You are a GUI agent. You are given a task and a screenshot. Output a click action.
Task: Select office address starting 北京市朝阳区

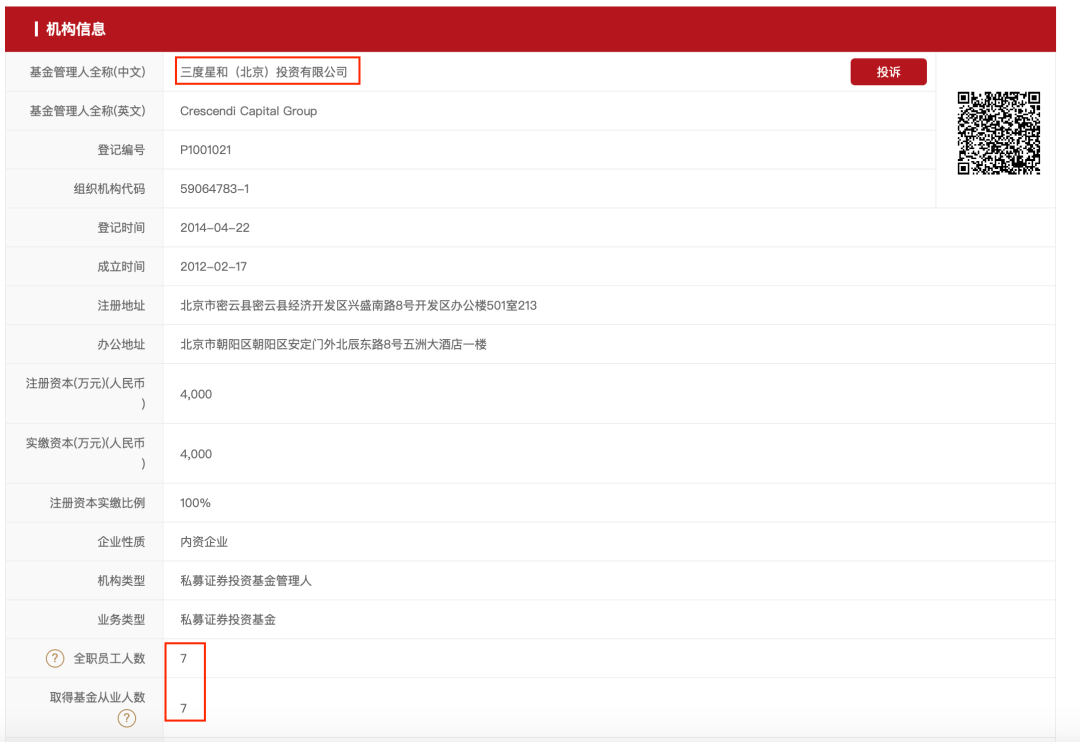333,344
